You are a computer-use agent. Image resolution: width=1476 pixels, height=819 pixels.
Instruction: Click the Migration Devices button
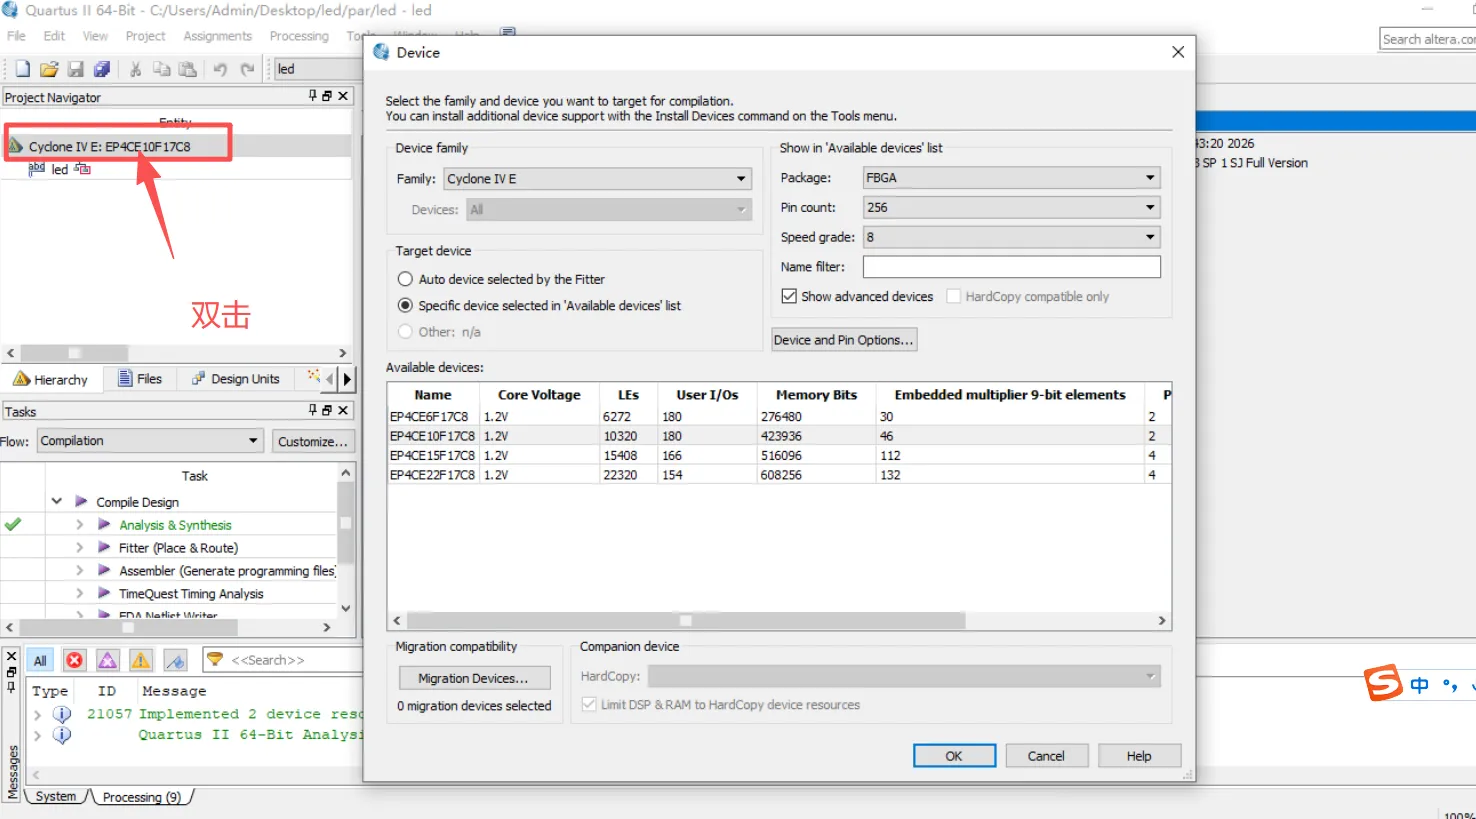475,678
